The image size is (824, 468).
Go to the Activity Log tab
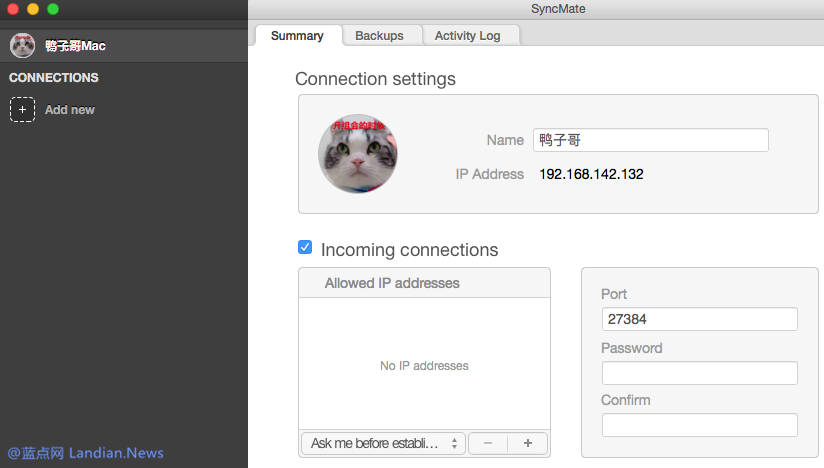pyautogui.click(x=467, y=35)
